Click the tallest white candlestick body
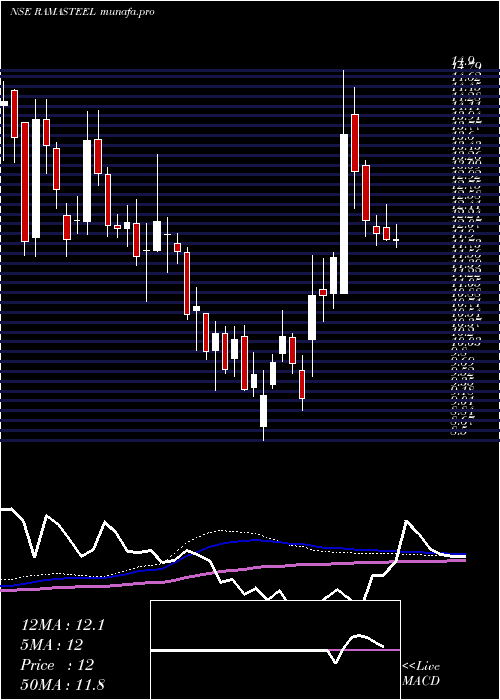500x700 pixels. (x=344, y=214)
